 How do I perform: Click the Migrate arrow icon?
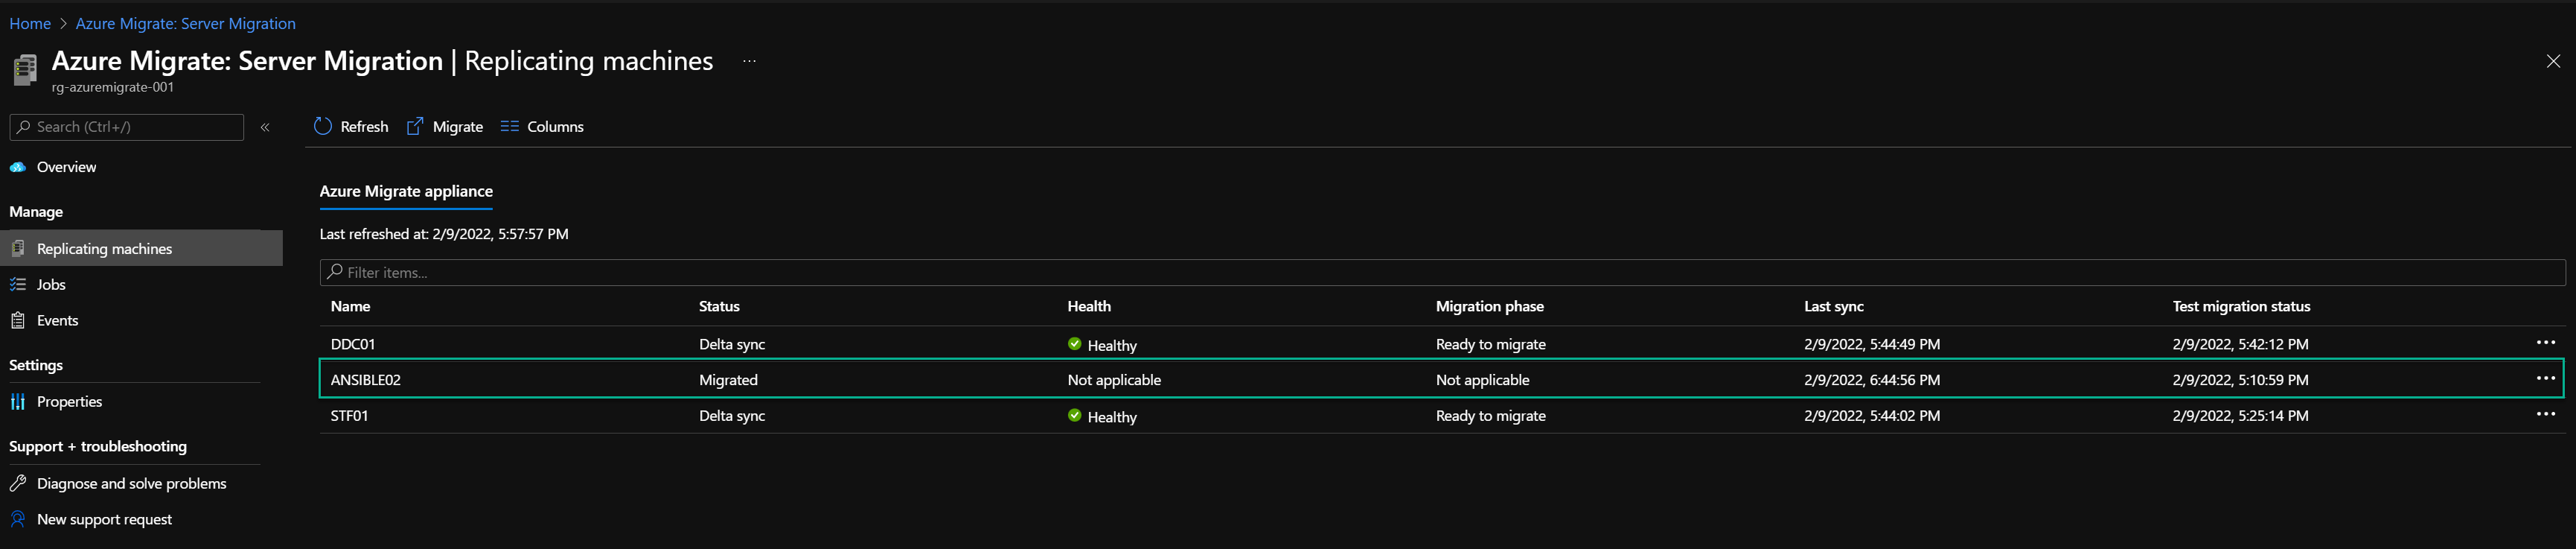(415, 127)
